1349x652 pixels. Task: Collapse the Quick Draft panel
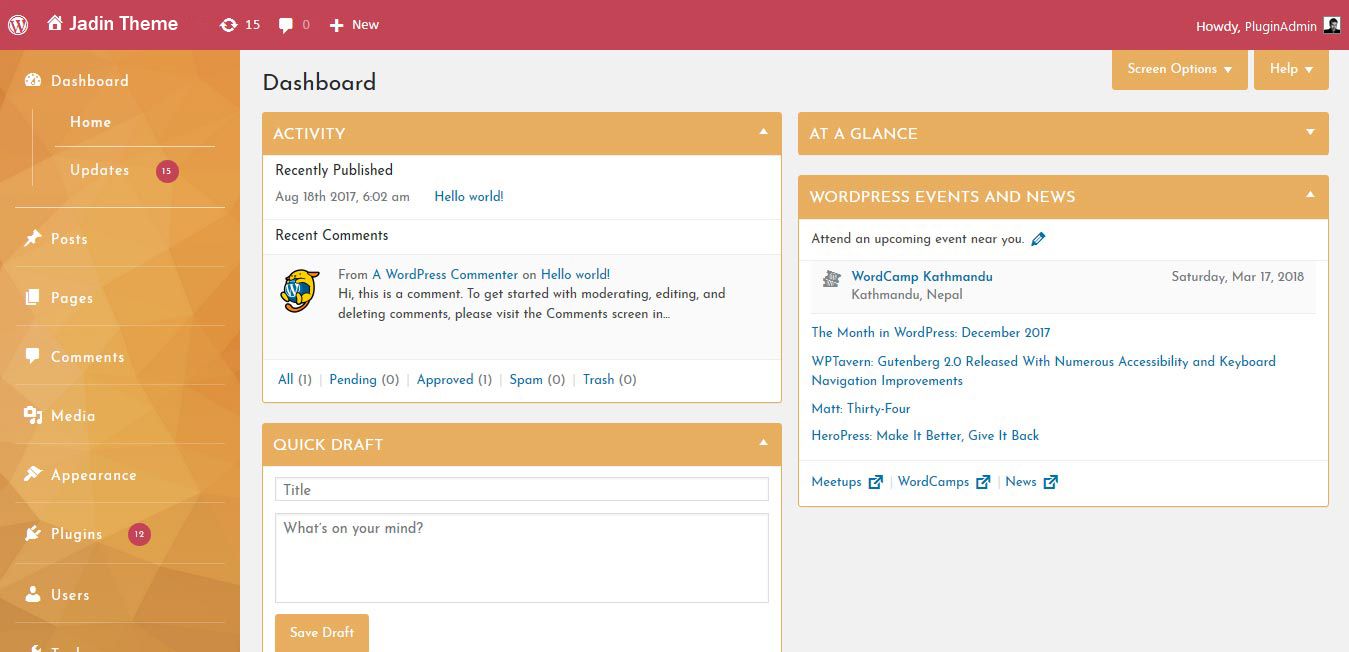[763, 443]
